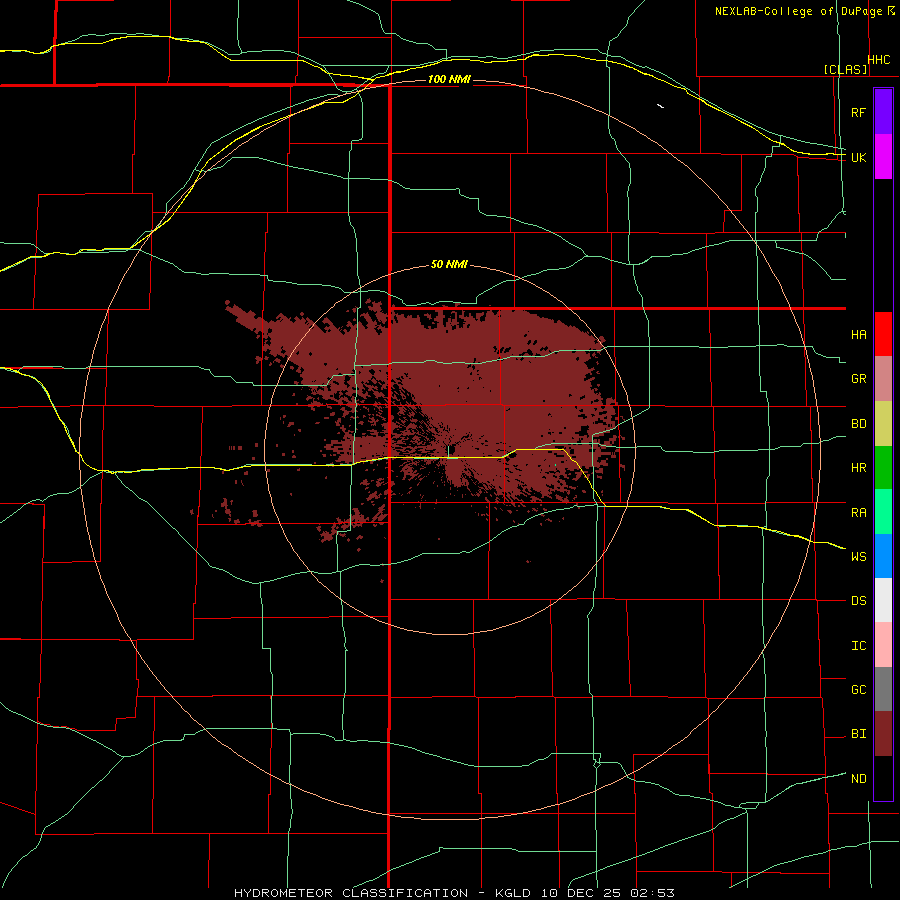This screenshot has height=900, width=900.
Task: Click the 100 NMI range ring label
Action: (449, 79)
